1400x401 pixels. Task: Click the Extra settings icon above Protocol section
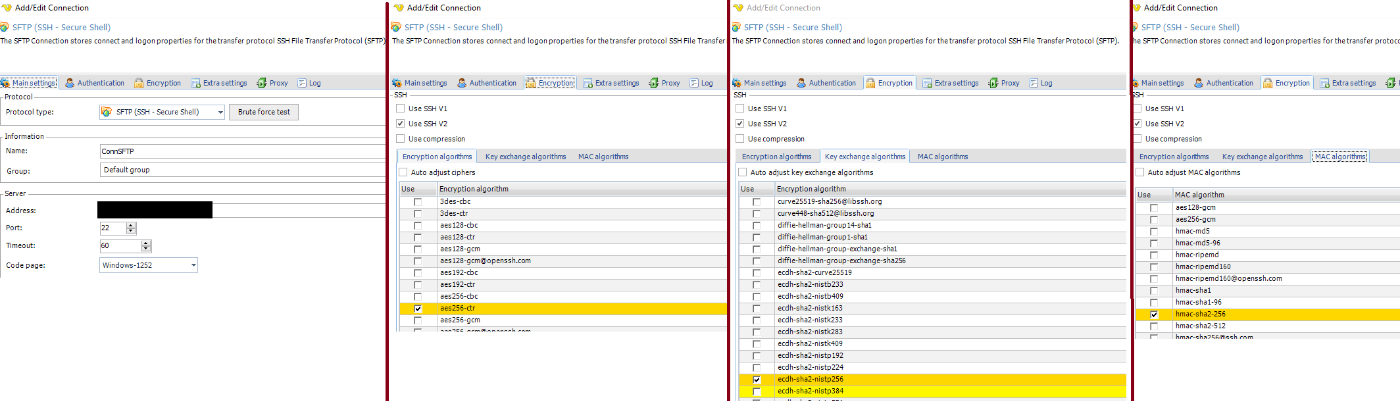pyautogui.click(x=194, y=83)
